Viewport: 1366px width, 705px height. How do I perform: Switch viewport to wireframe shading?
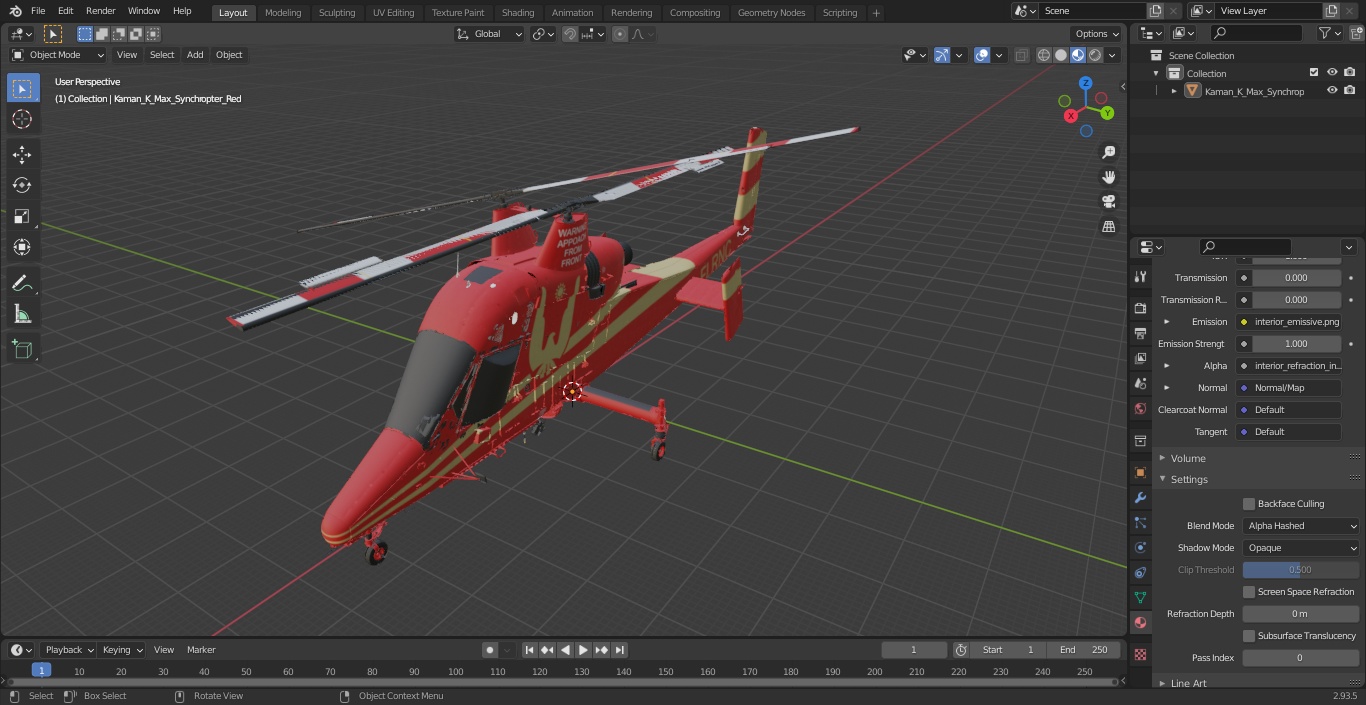[1044, 55]
